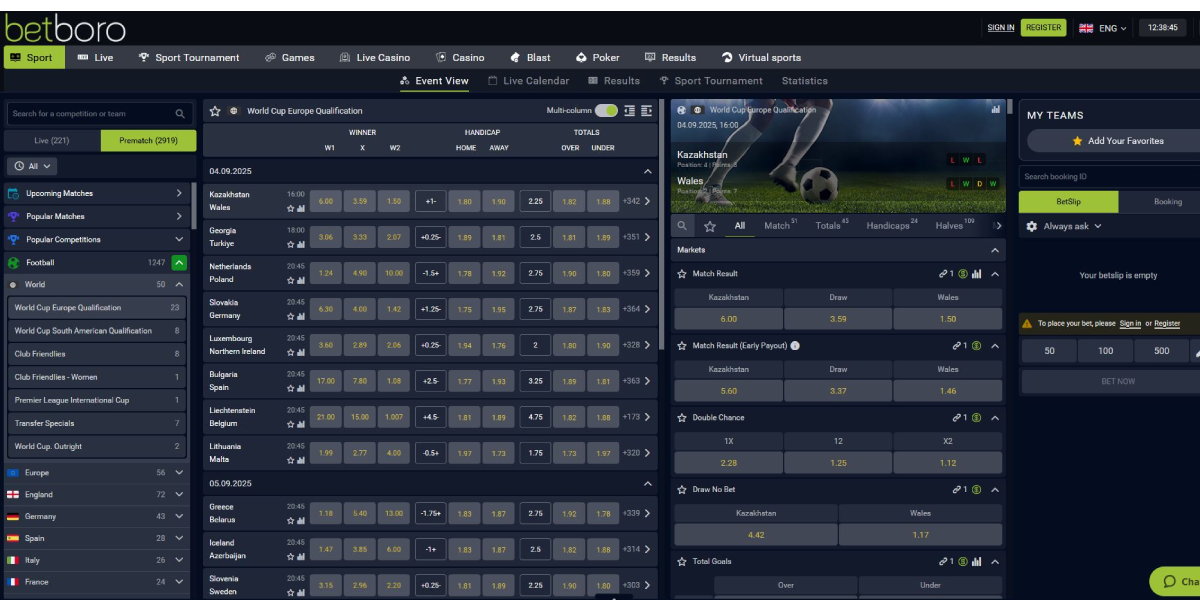Image resolution: width=1200 pixels, height=600 pixels.
Task: Expand the England country list
Action: tap(179, 495)
